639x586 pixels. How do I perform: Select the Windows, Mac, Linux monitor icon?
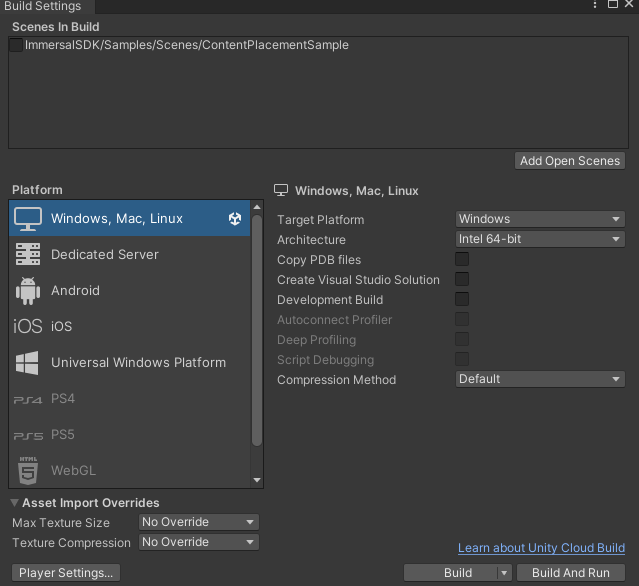(28, 219)
